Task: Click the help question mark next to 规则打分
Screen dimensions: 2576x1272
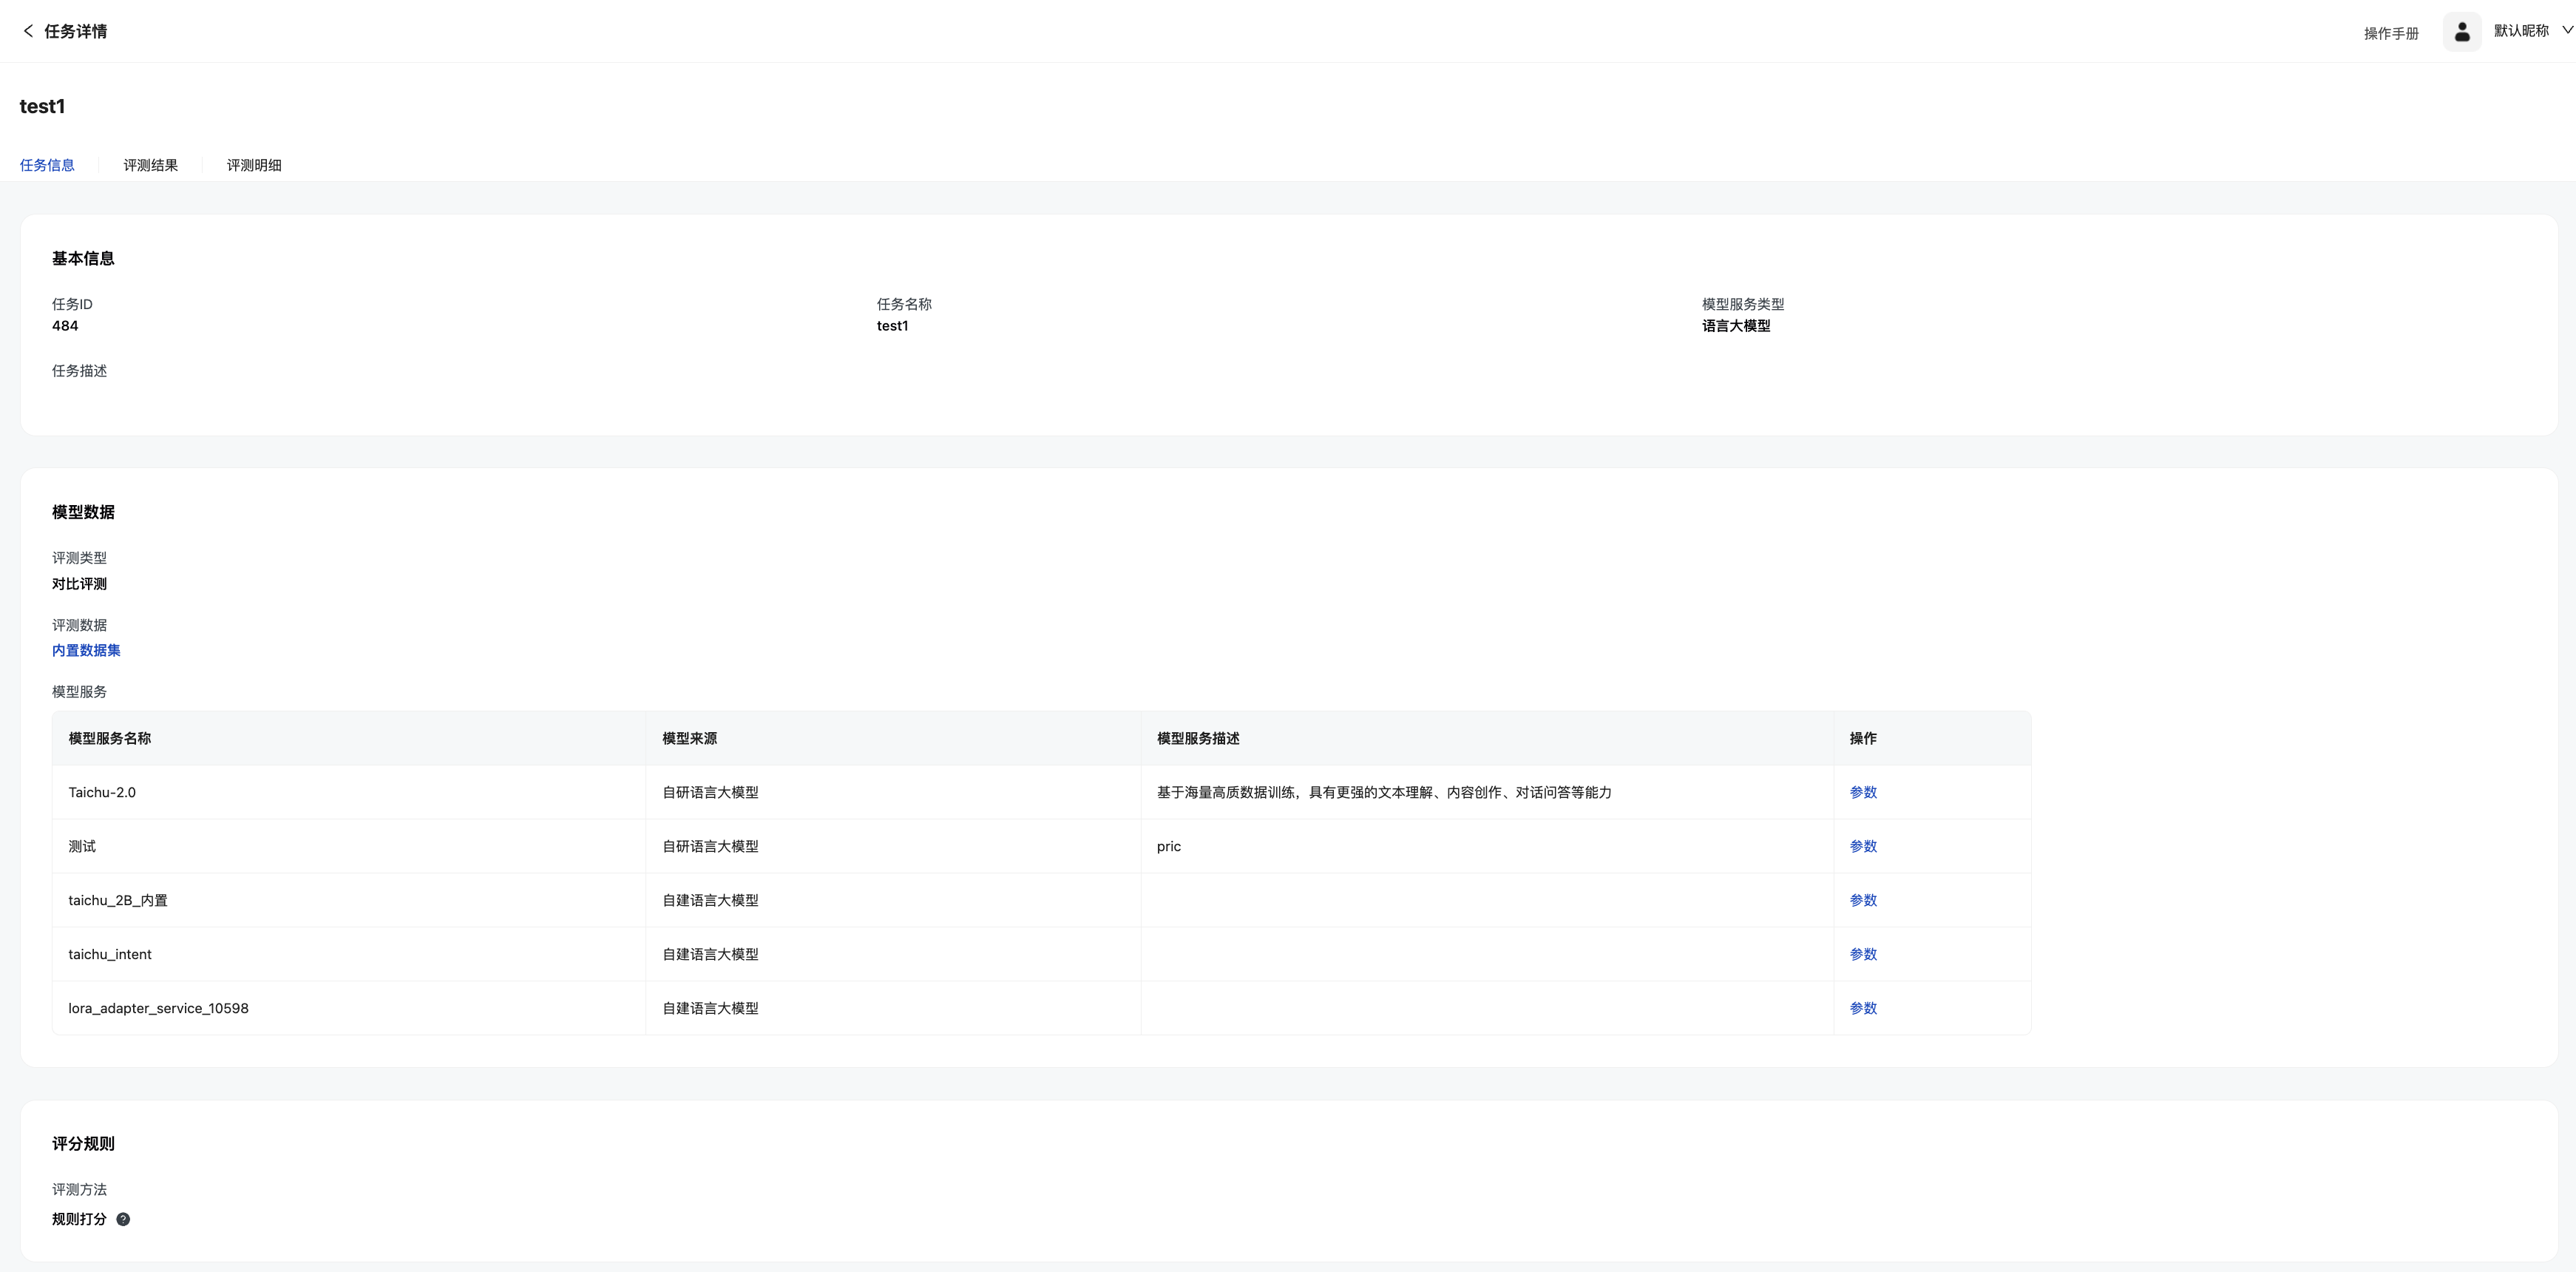Action: [123, 1219]
